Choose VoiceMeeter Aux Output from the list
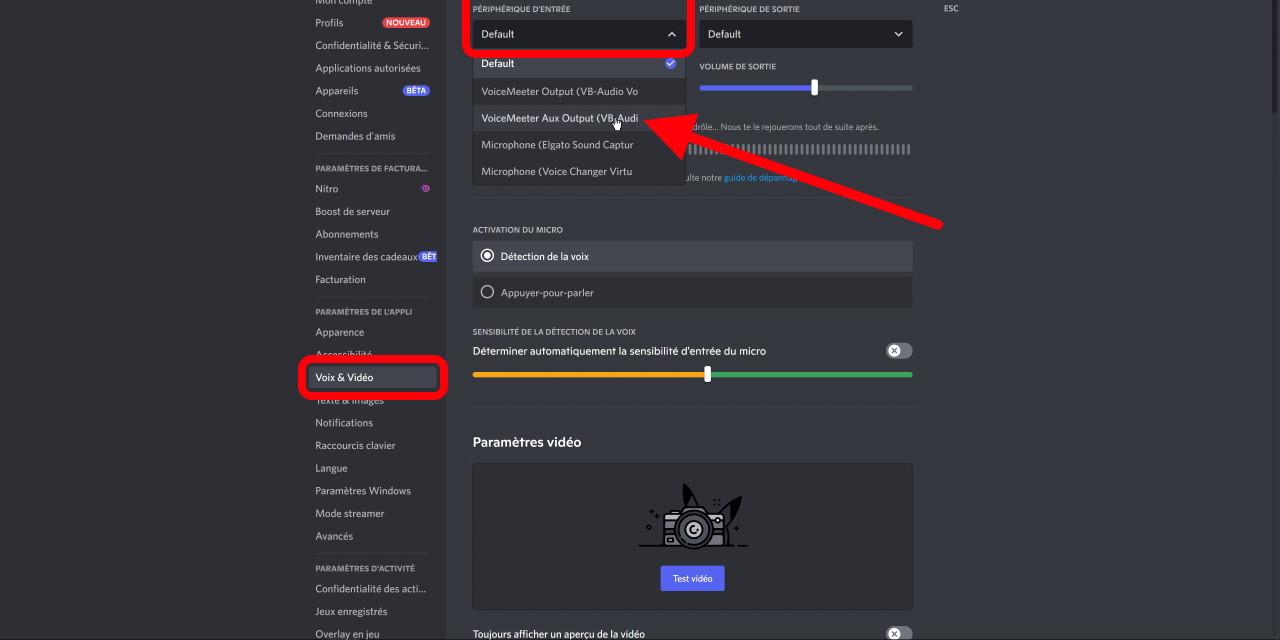 (560, 118)
